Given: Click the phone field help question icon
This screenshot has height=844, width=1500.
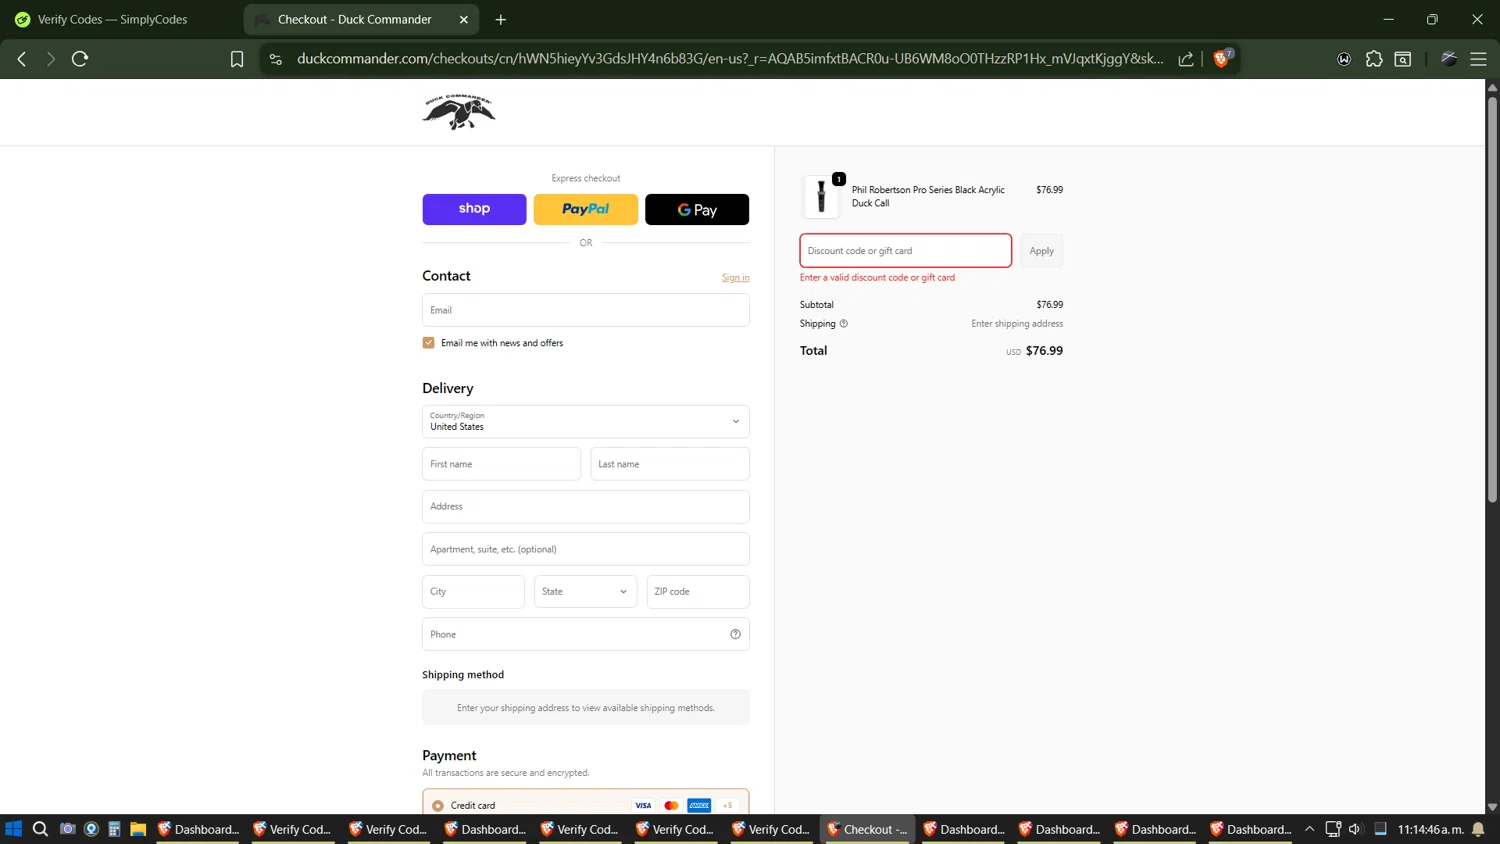Looking at the screenshot, I should coord(735,634).
